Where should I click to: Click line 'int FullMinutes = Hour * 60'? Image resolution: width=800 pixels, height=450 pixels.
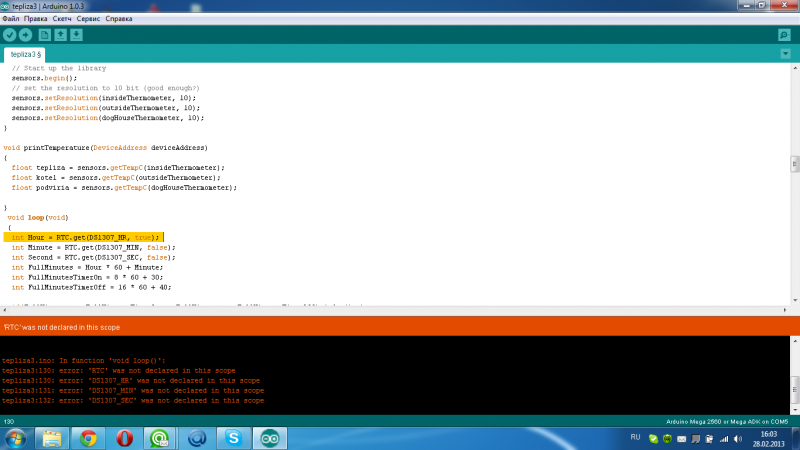click(87, 267)
